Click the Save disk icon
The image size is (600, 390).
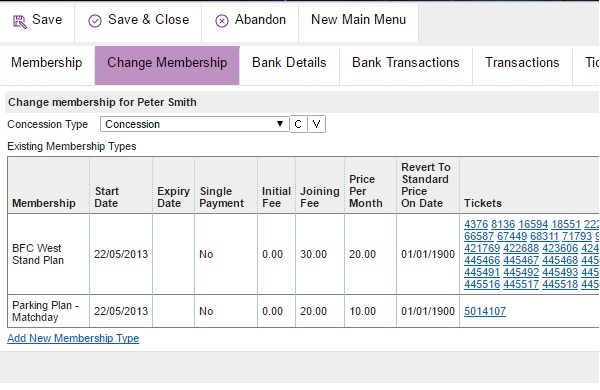(x=20, y=21)
